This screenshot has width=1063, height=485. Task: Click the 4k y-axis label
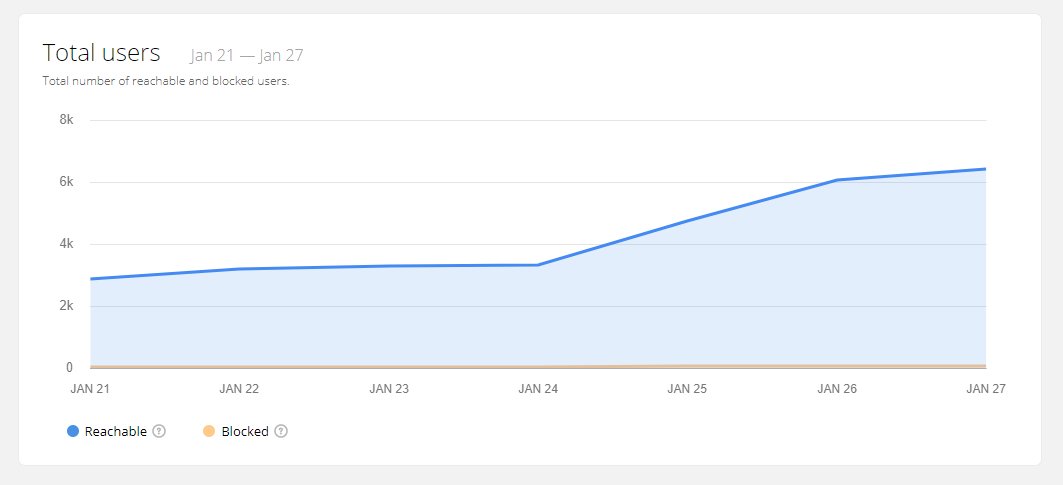[67, 244]
